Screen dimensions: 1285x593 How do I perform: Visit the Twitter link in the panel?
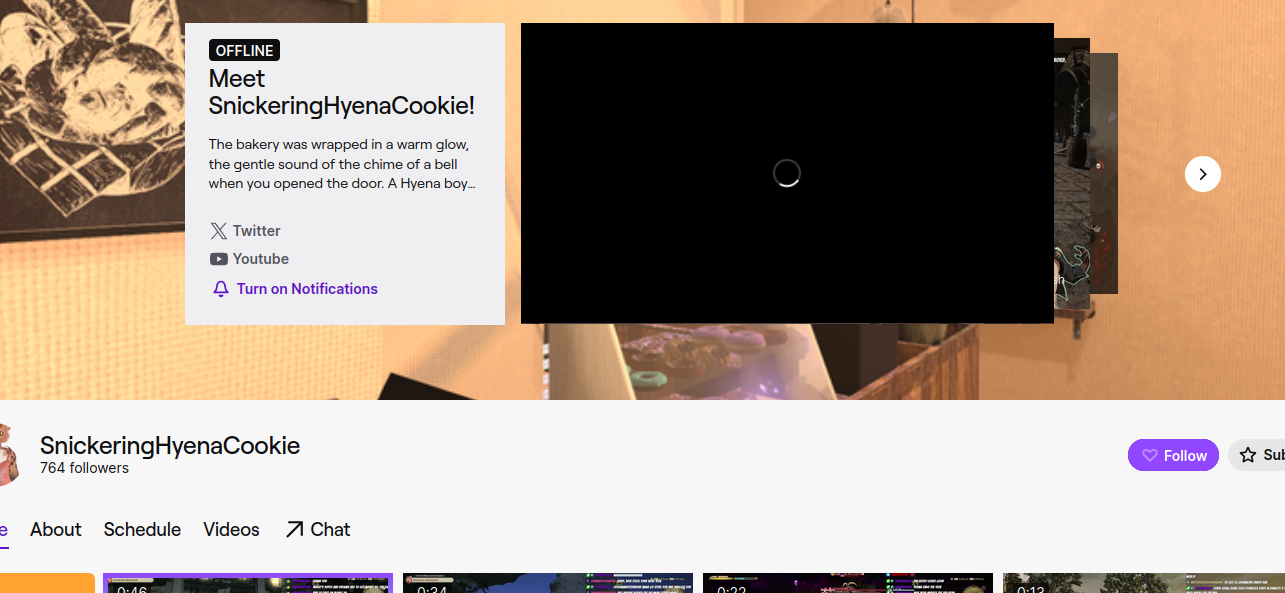pos(256,231)
